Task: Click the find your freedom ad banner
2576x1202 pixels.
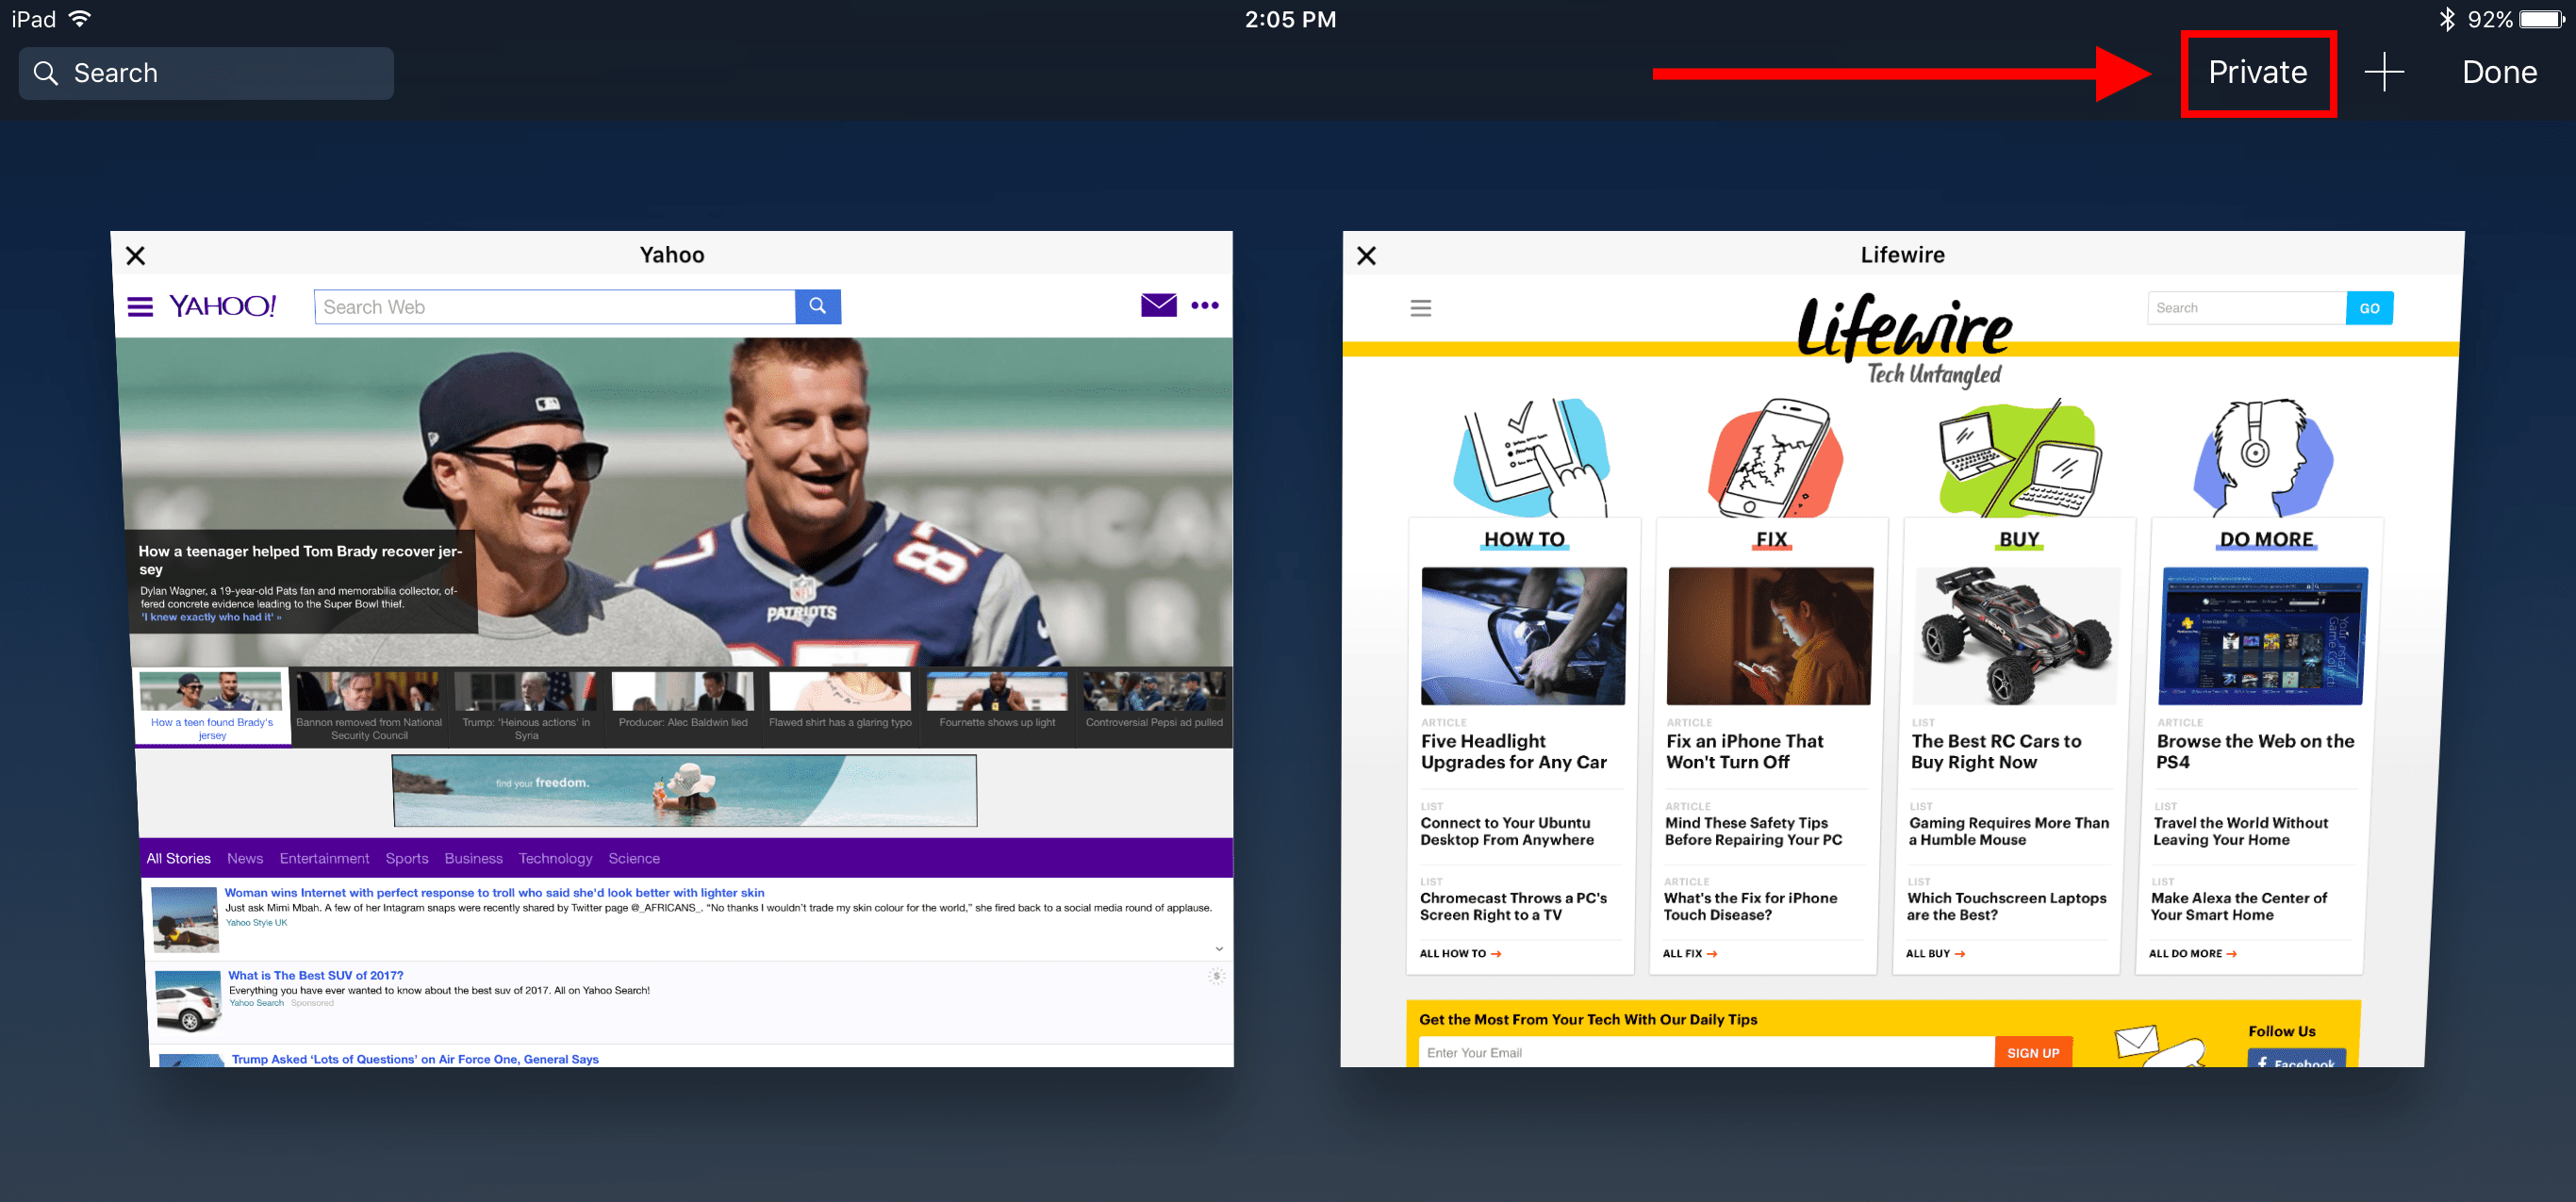Action: (685, 791)
